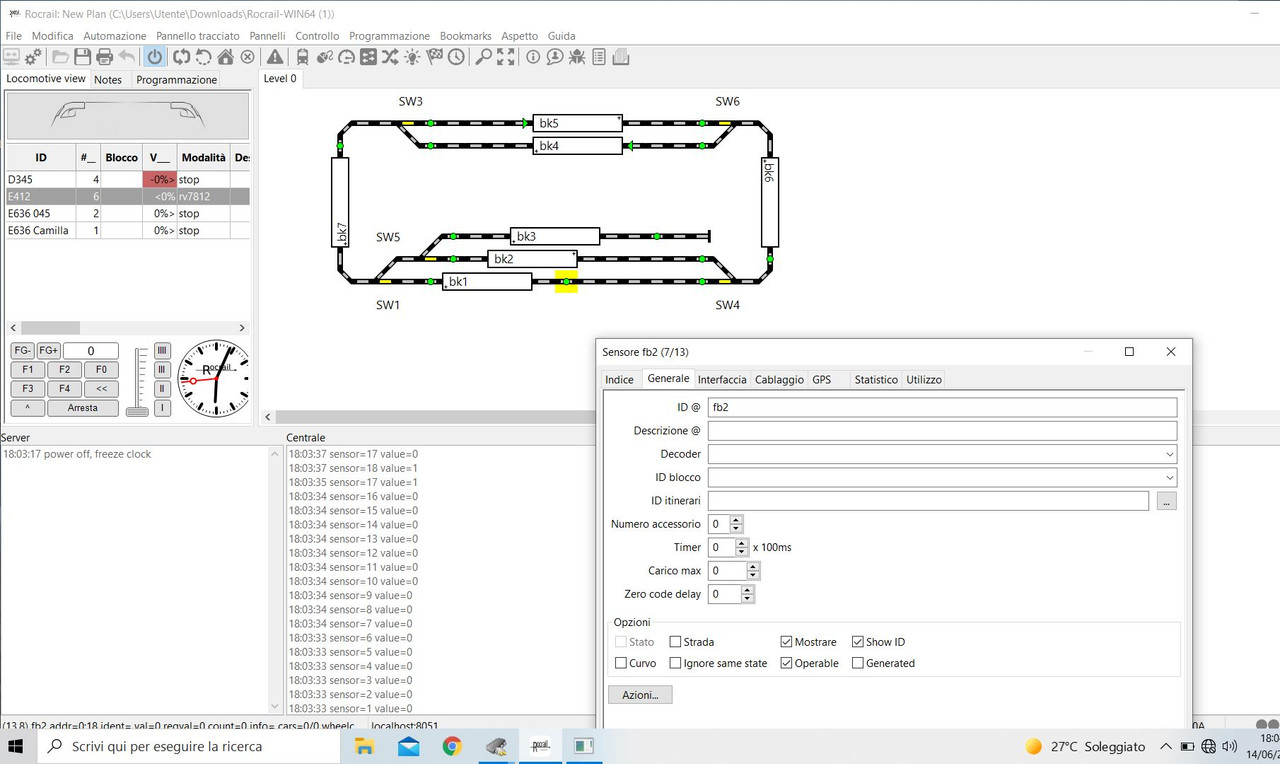Increase the Timer spinner value
The height and width of the screenshot is (764, 1280).
coord(742,543)
